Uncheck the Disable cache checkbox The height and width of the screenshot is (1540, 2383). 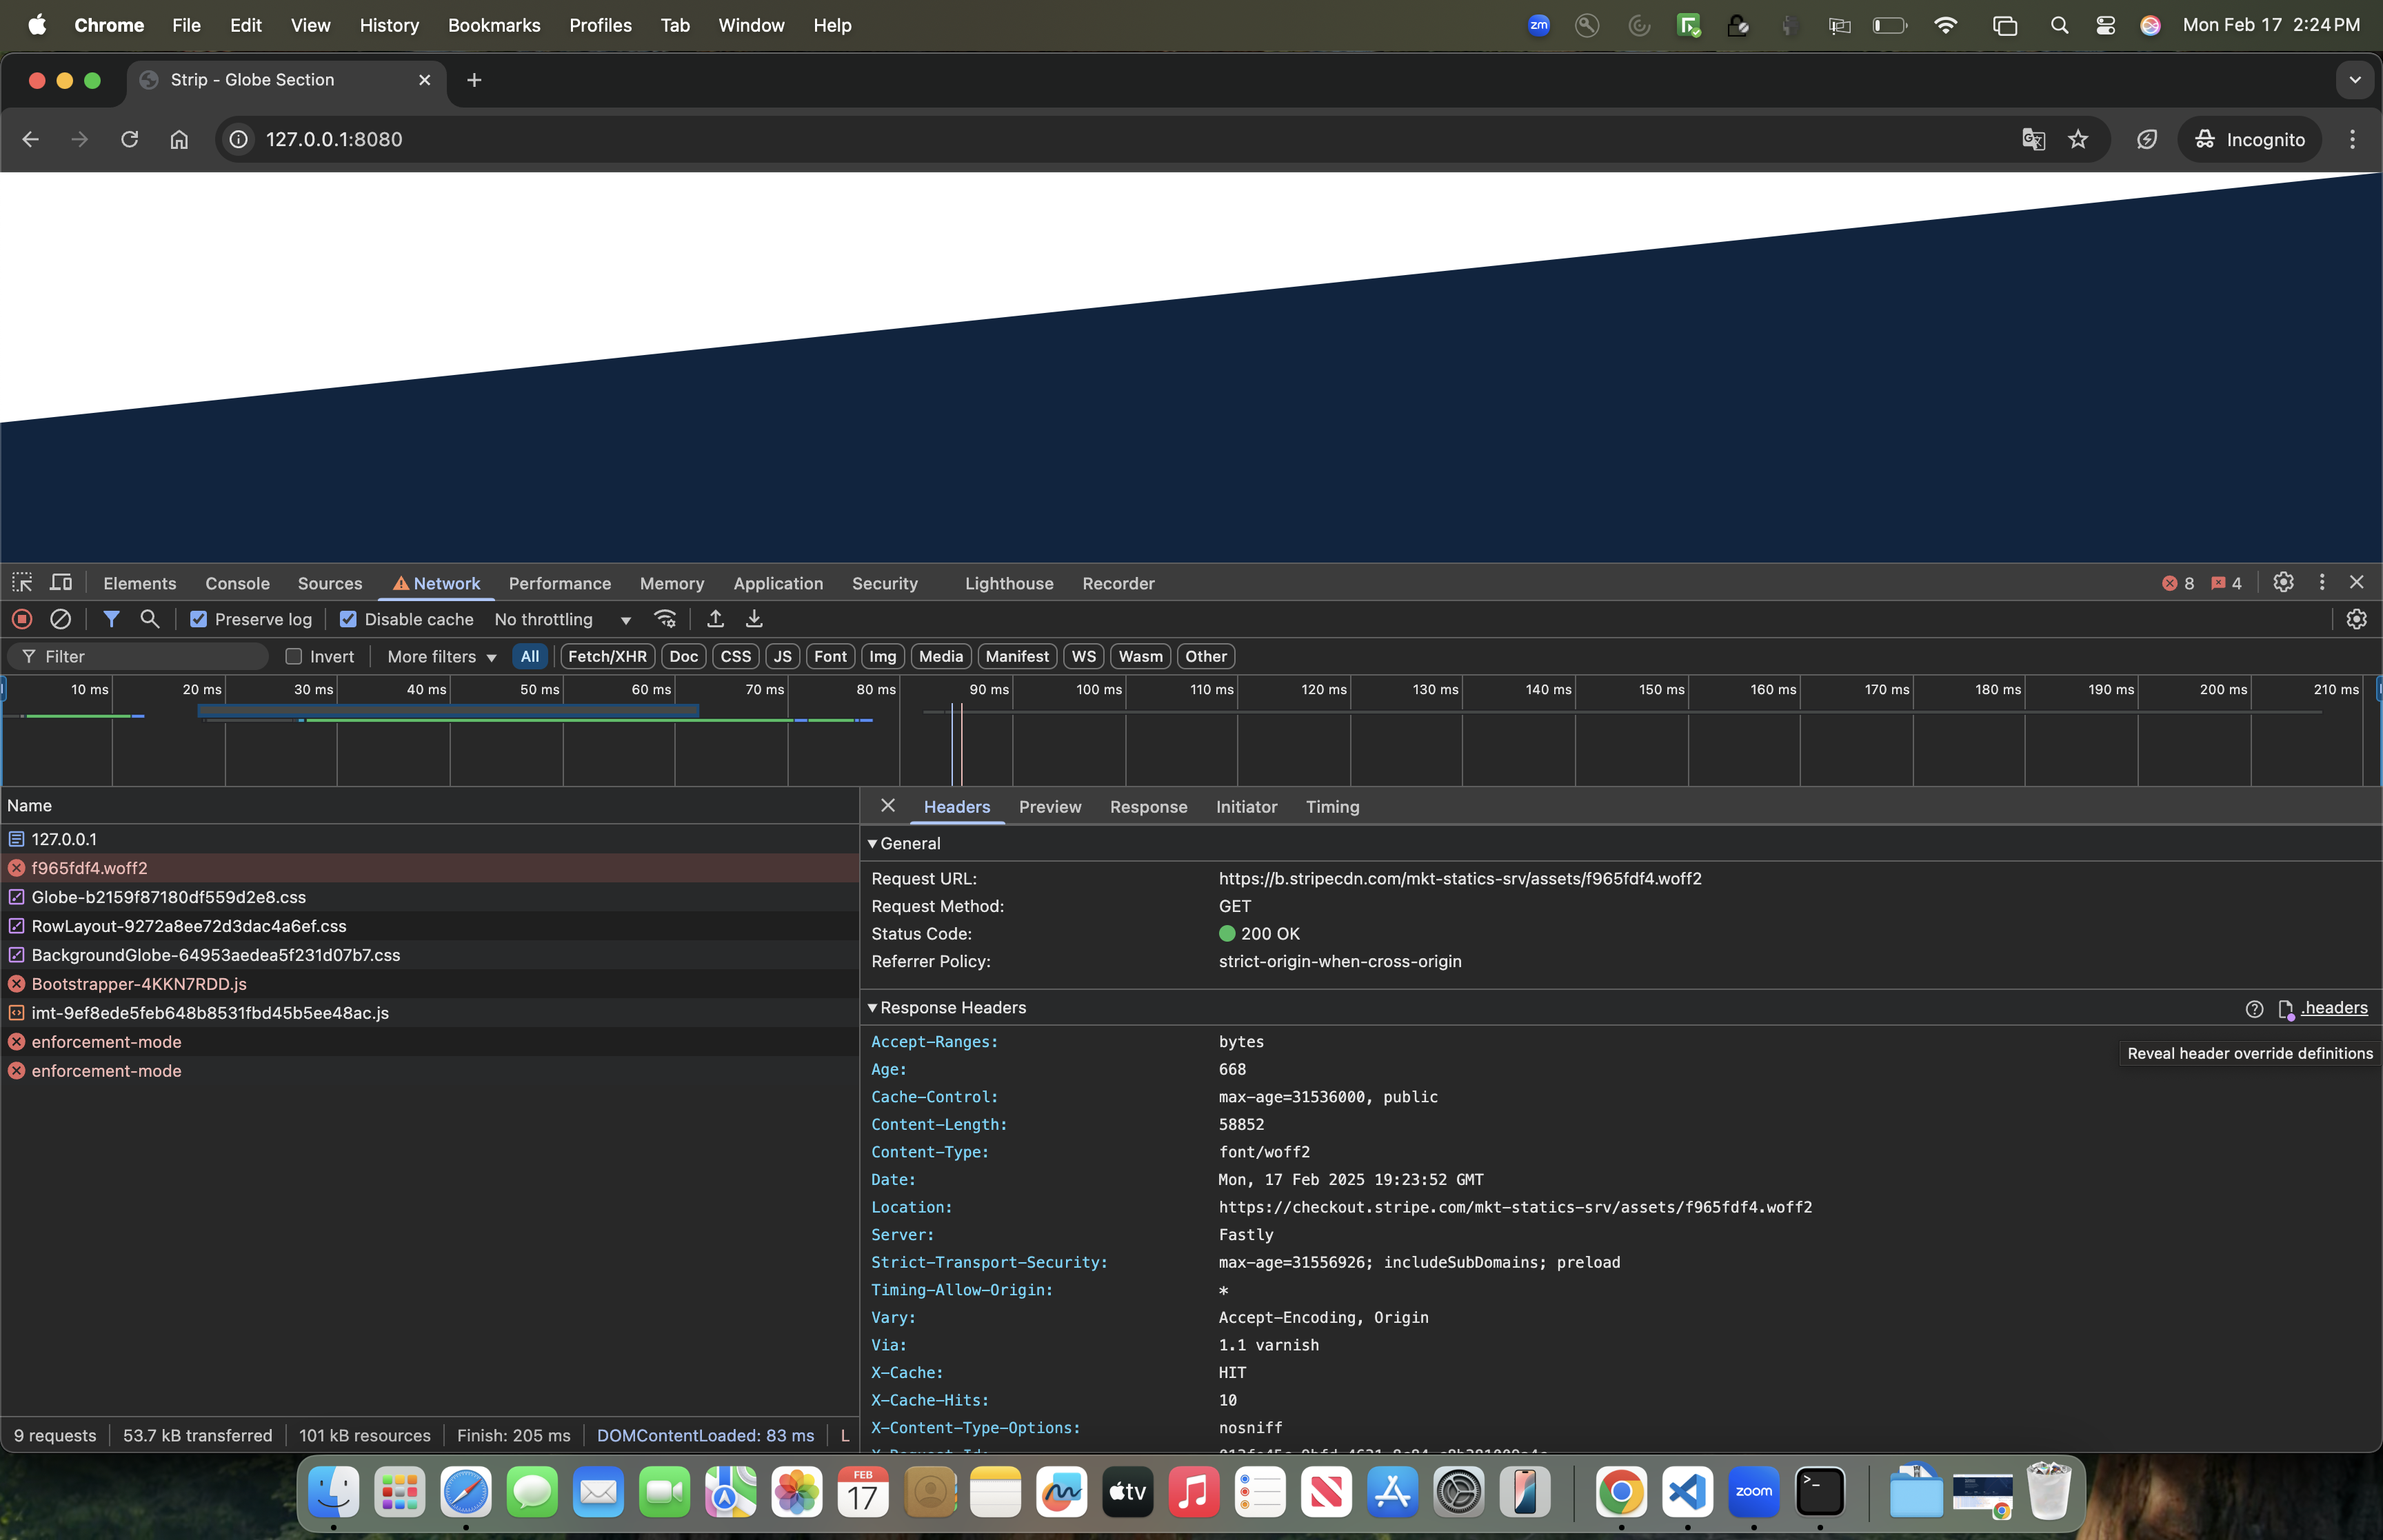(348, 619)
